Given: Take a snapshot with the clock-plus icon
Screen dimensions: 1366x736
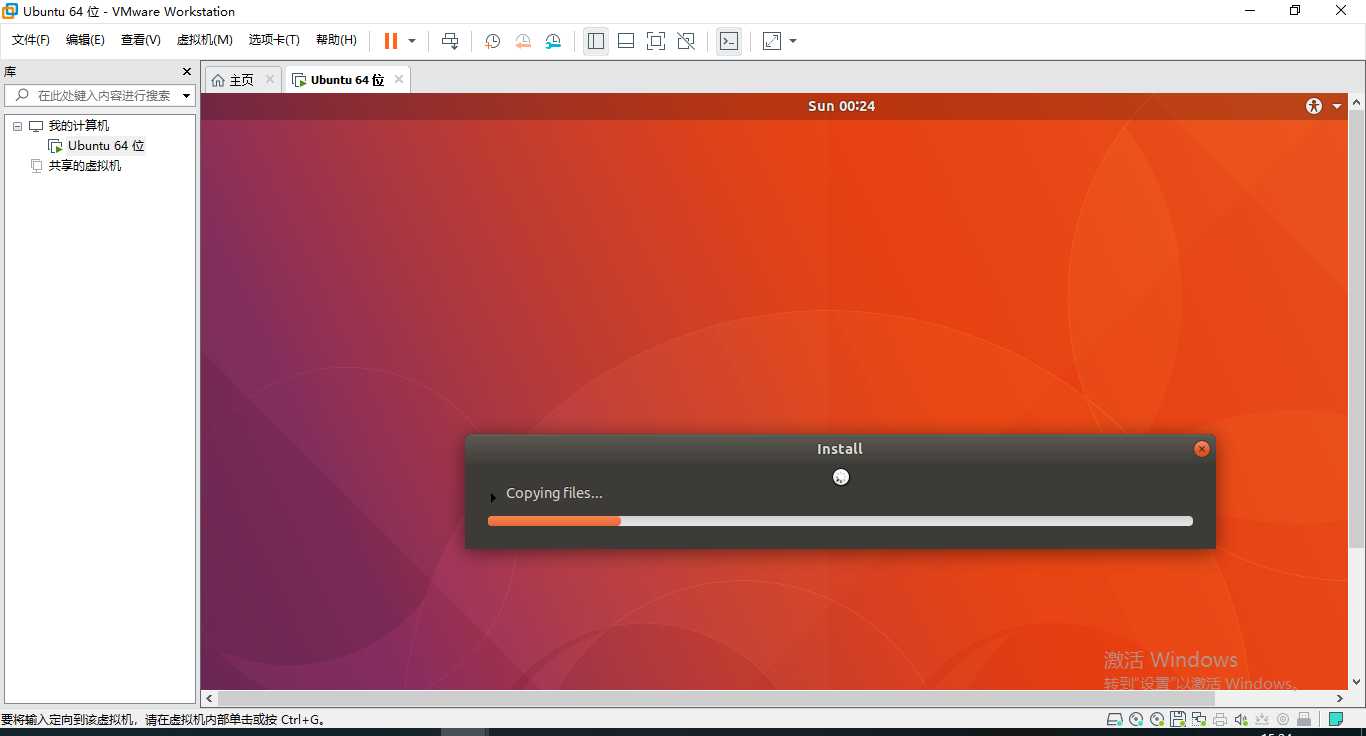Looking at the screenshot, I should pos(492,41).
